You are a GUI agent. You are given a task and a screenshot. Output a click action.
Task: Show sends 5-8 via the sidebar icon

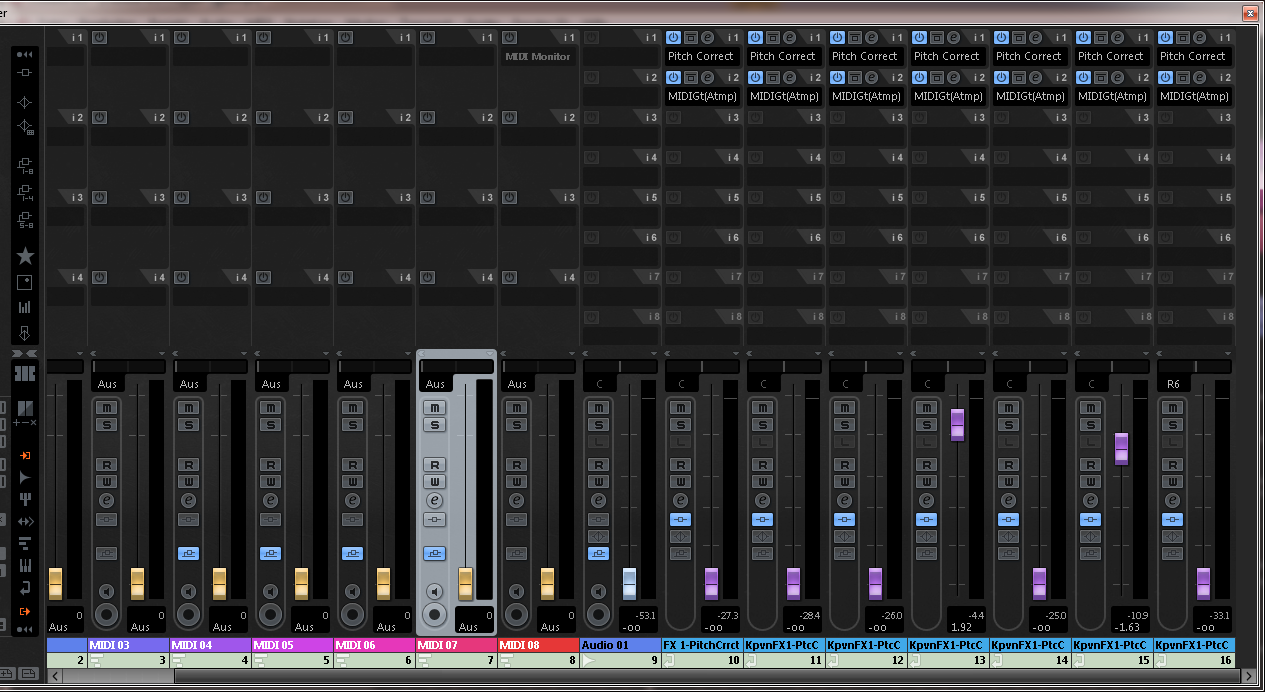[25, 220]
